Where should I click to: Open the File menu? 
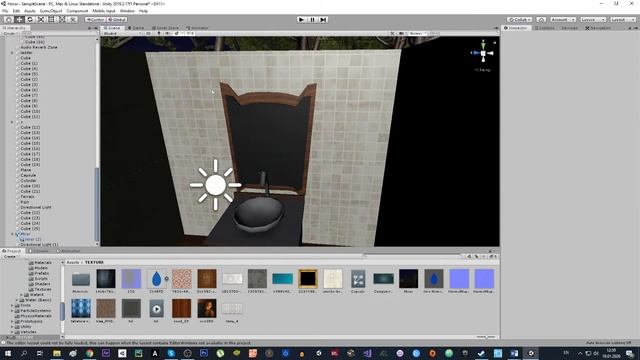coord(5,11)
